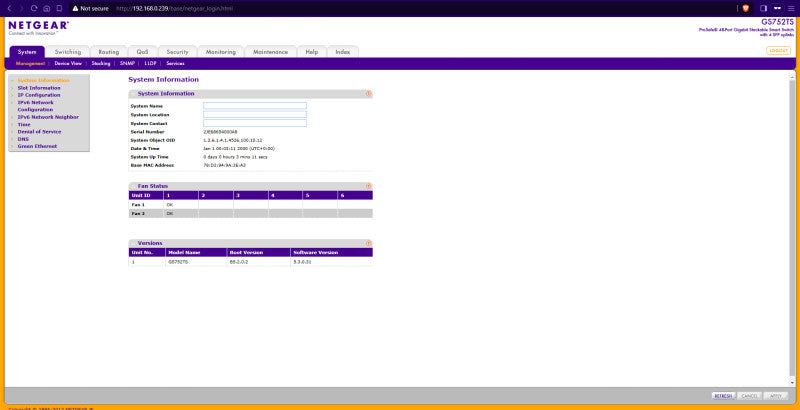Open the browser home page icon

(x=46, y=8)
